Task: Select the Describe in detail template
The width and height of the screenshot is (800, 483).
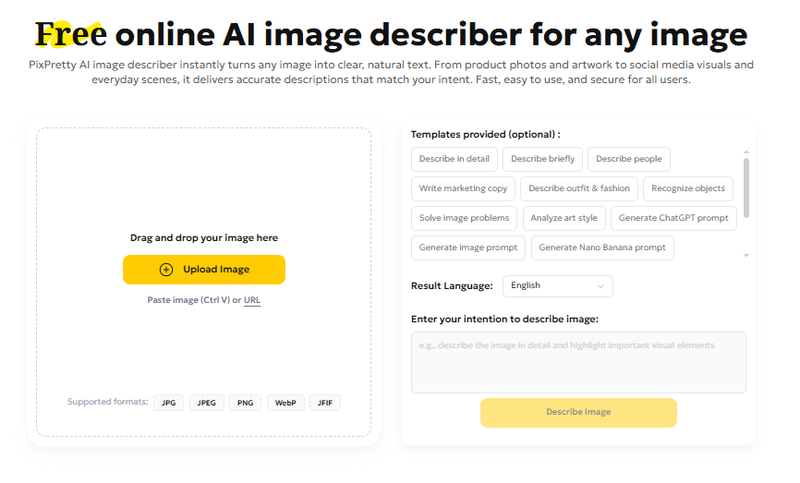Action: pyautogui.click(x=454, y=159)
